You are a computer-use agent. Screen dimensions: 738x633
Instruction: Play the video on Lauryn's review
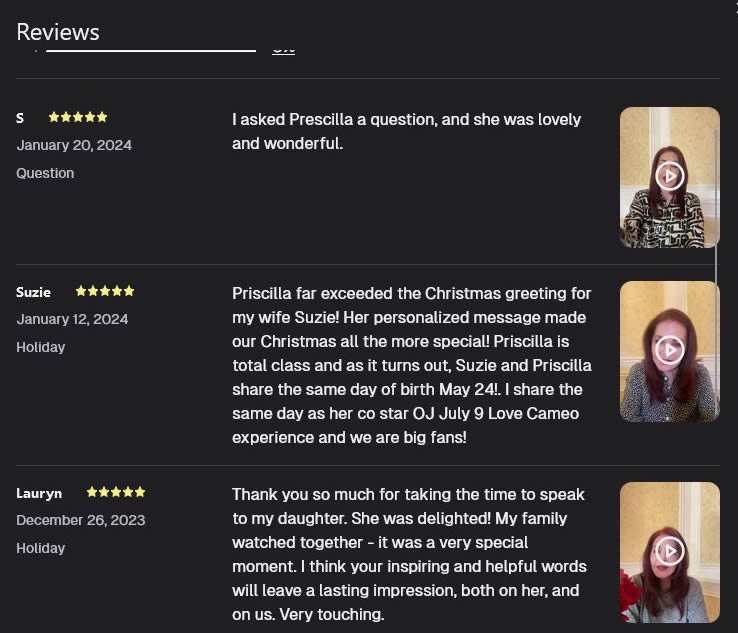tap(669, 551)
